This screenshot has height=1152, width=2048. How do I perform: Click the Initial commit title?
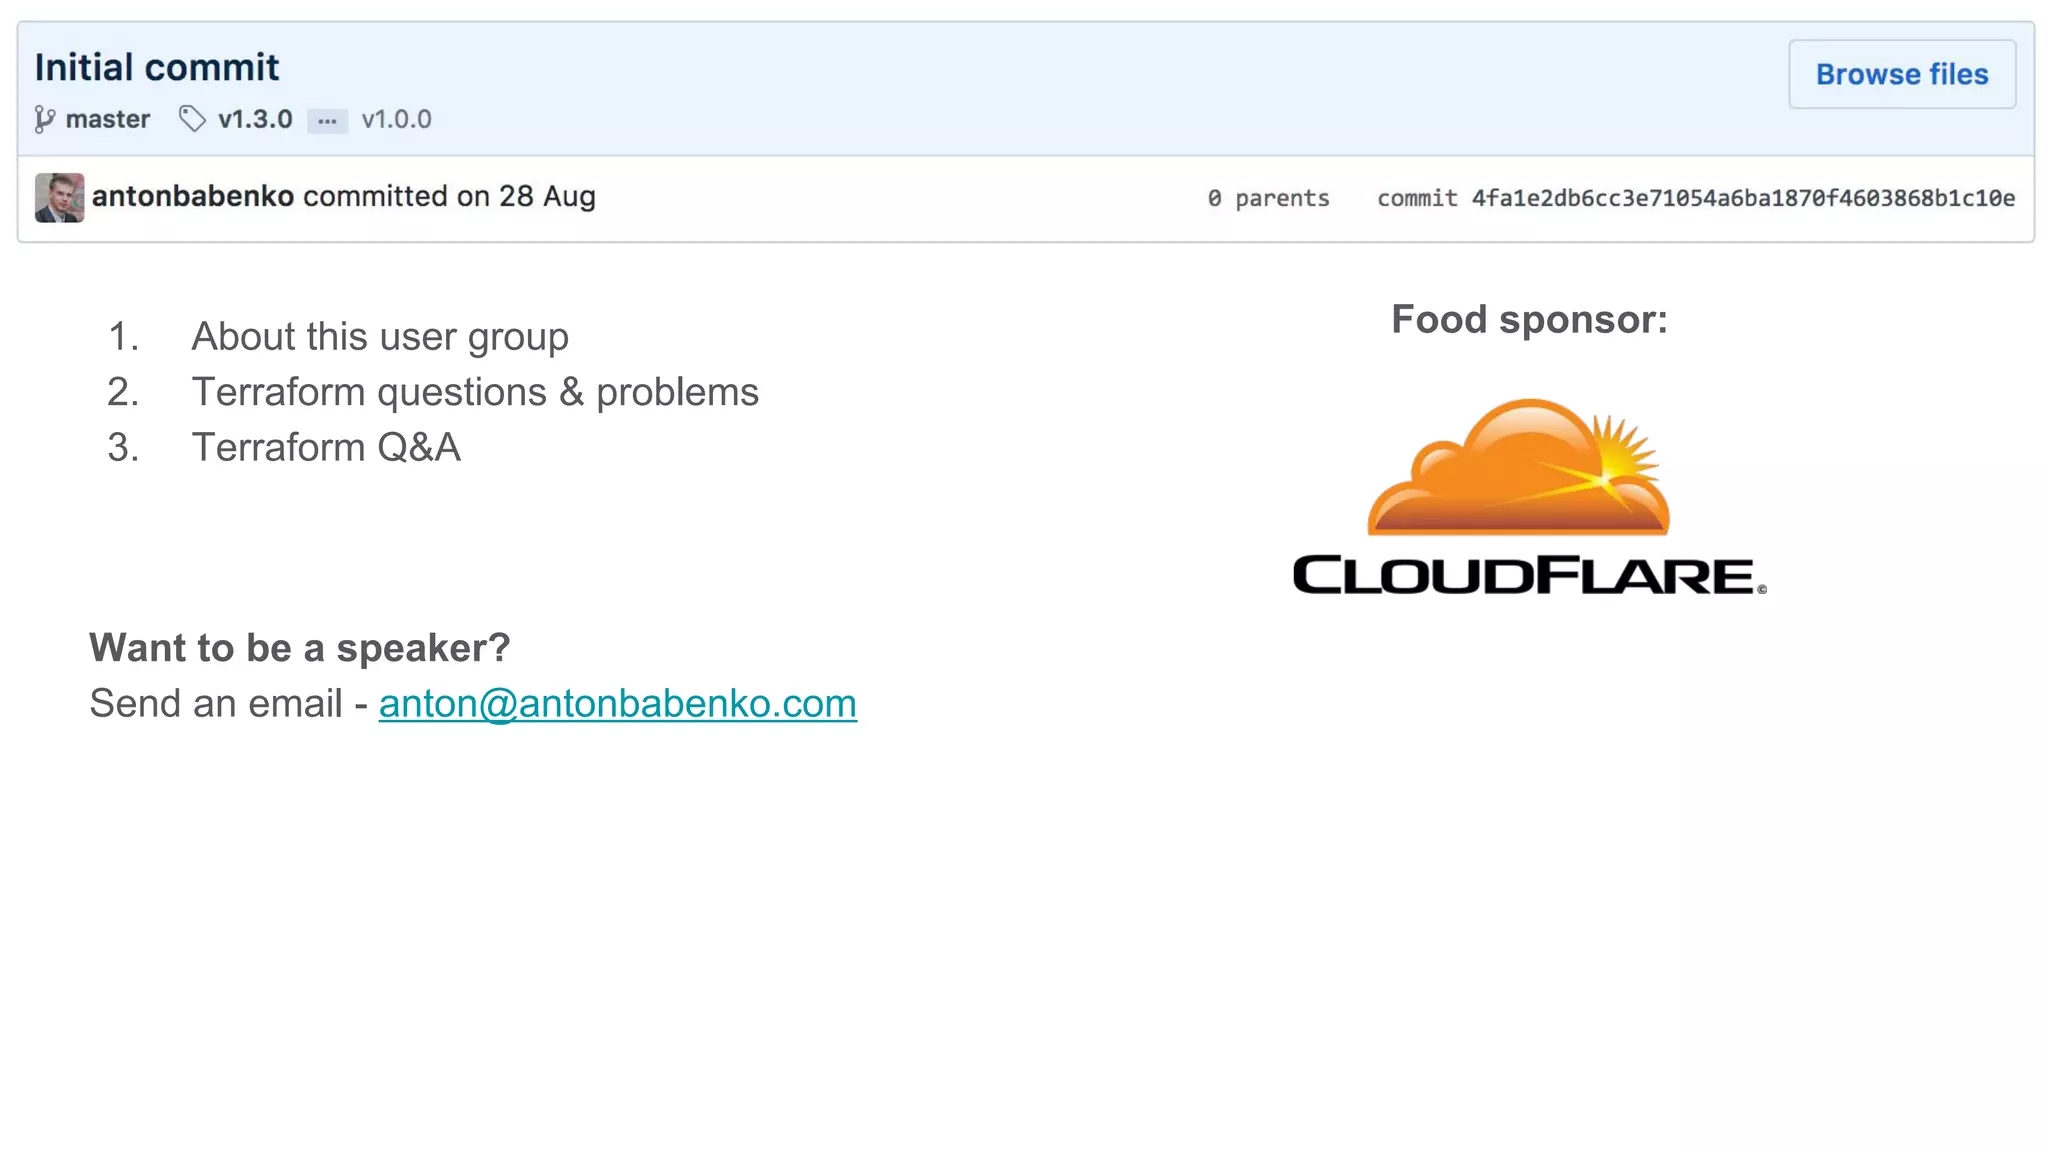157,67
